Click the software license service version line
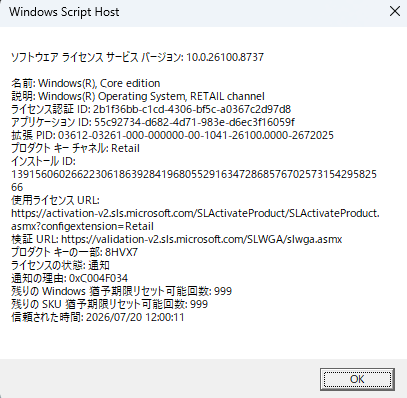The width and height of the screenshot is (407, 398). point(138,57)
